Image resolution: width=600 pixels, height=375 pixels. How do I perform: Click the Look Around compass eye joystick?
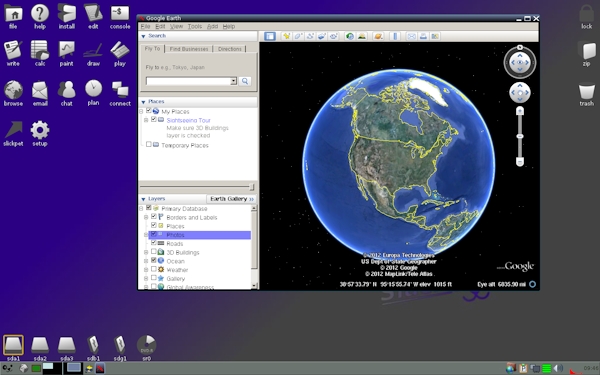520,62
